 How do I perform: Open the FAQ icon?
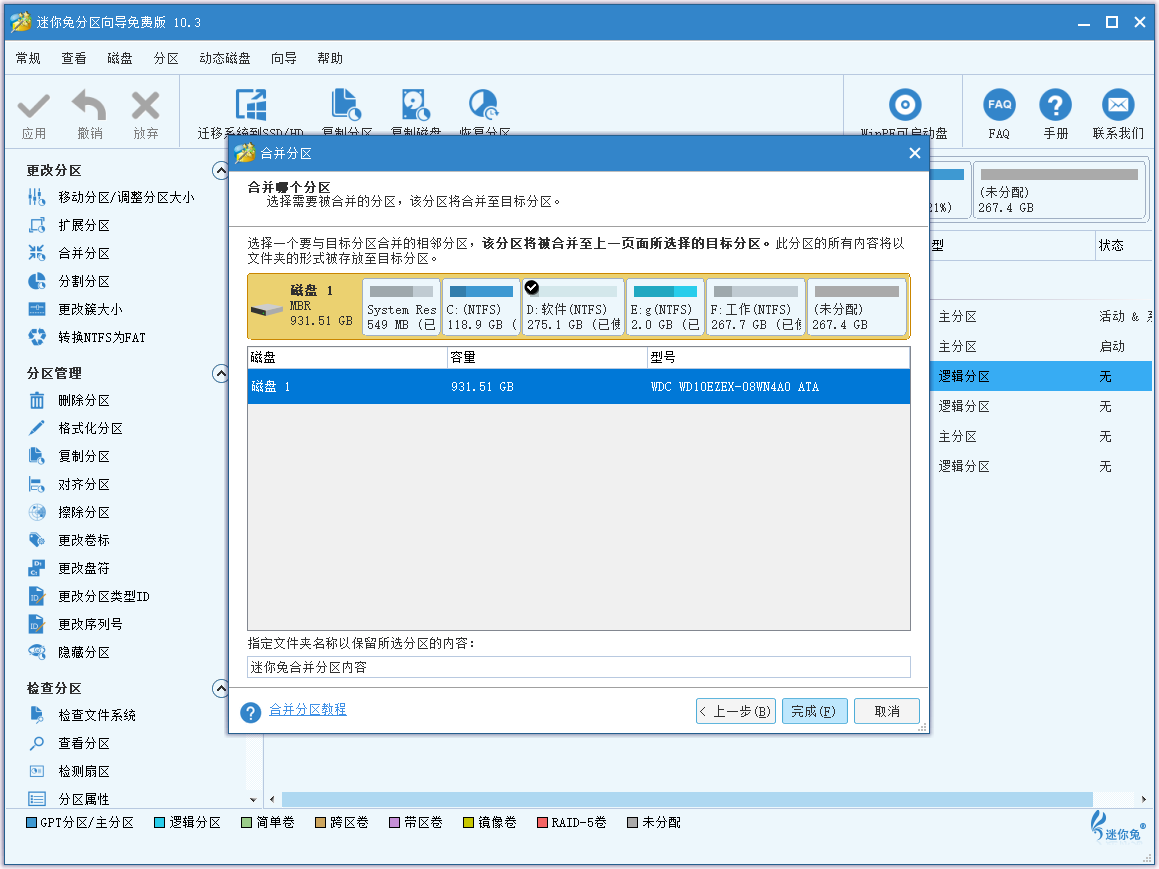[x=999, y=104]
